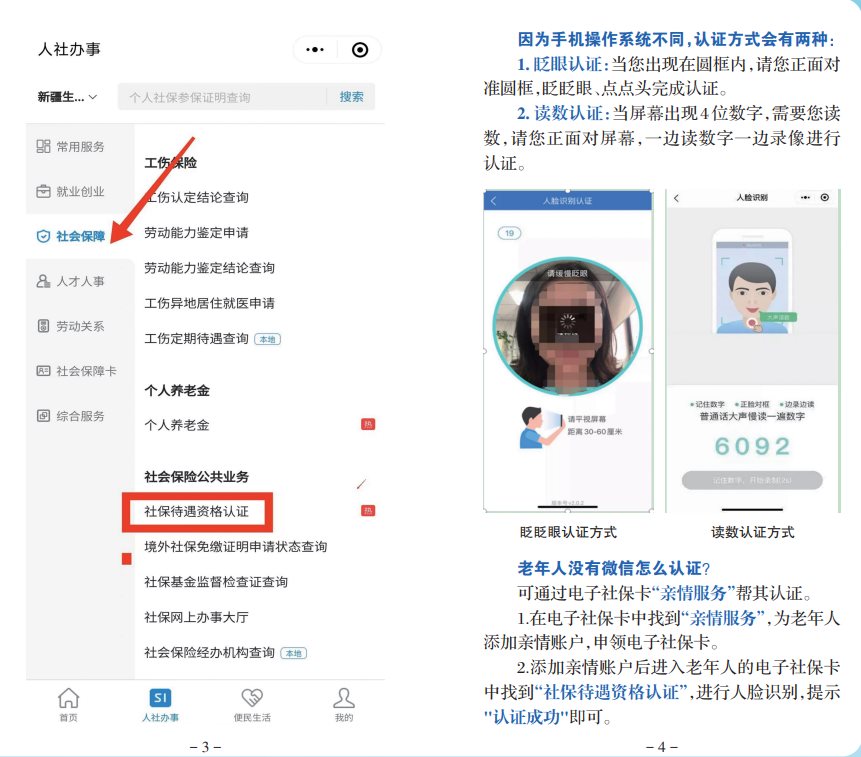This screenshot has height=757, width=861.
Task: Select the 人才人事 sidebar tab
Action: pyautogui.click(x=80, y=282)
